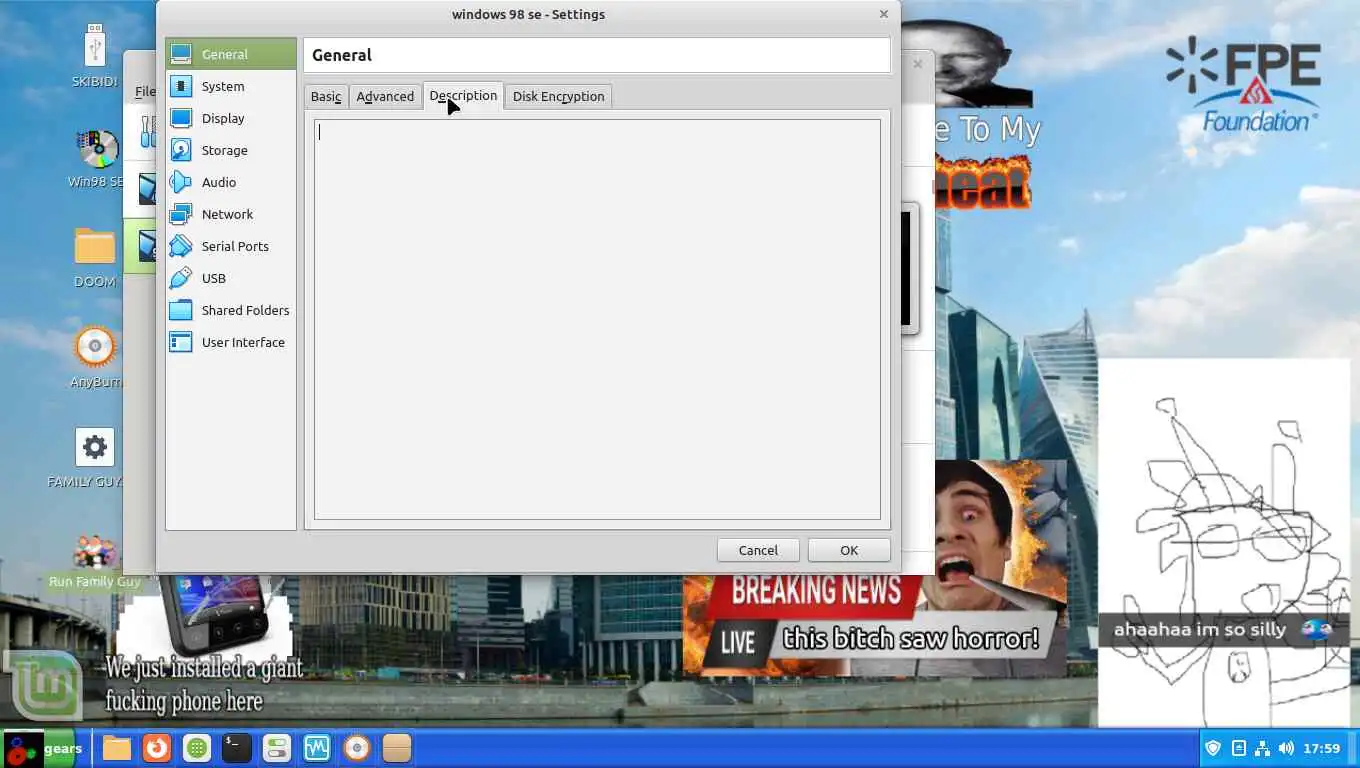
Task: Open the USB settings icon
Action: tap(181, 278)
